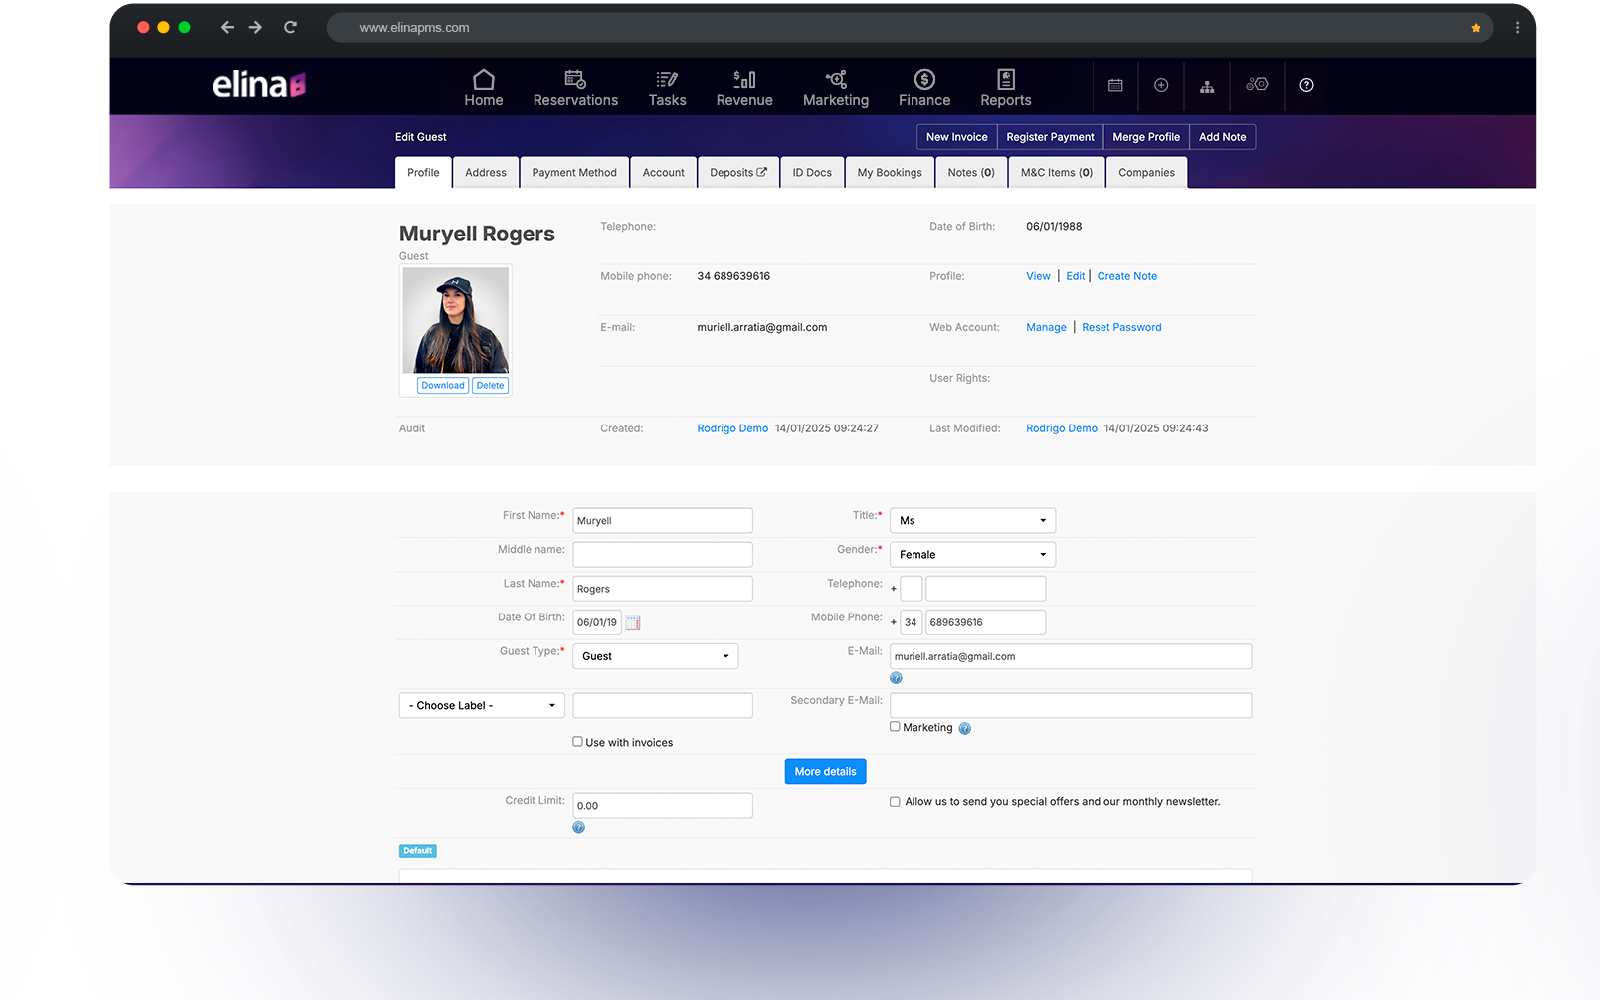Click the Manage web account link
The height and width of the screenshot is (1000, 1600).
[1046, 327]
